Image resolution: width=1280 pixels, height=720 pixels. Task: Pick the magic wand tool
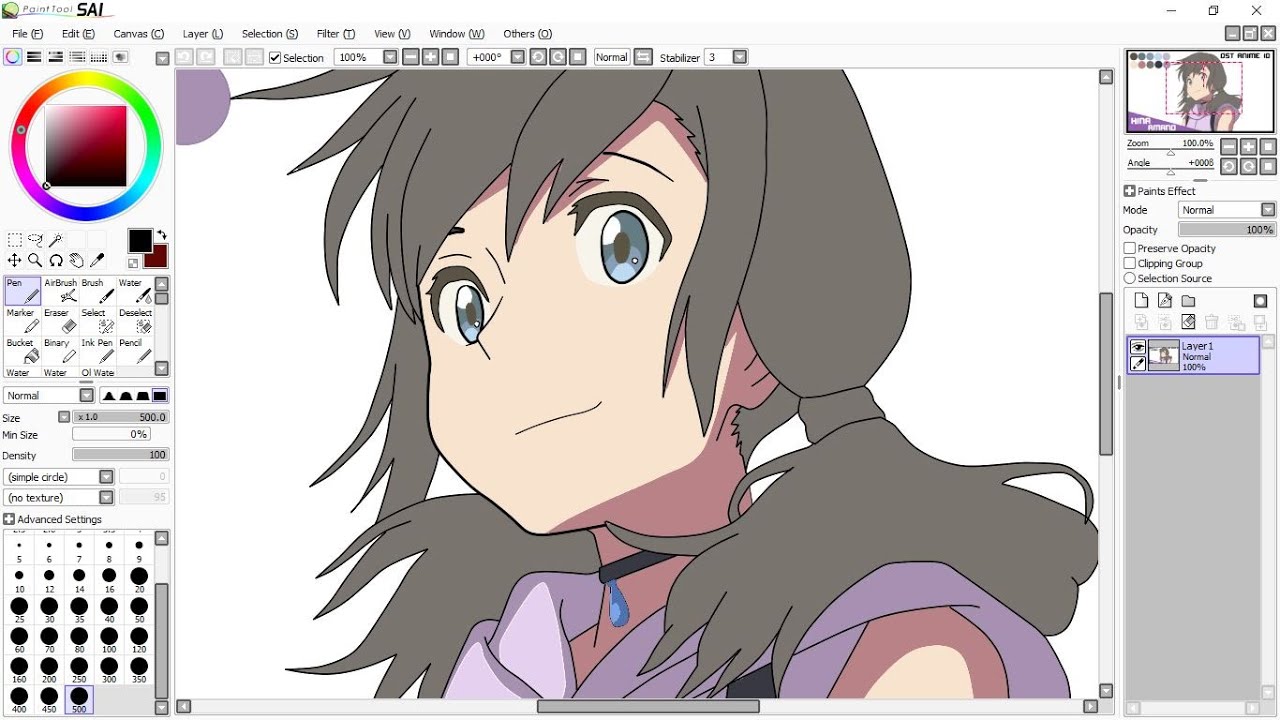(56, 240)
